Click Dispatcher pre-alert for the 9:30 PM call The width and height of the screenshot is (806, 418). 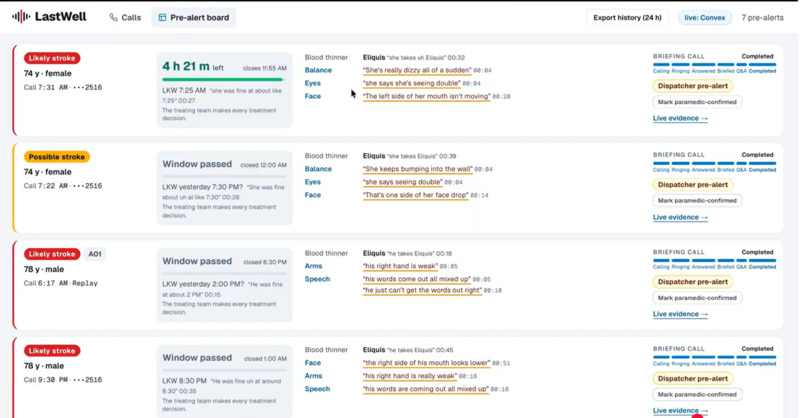coord(693,378)
